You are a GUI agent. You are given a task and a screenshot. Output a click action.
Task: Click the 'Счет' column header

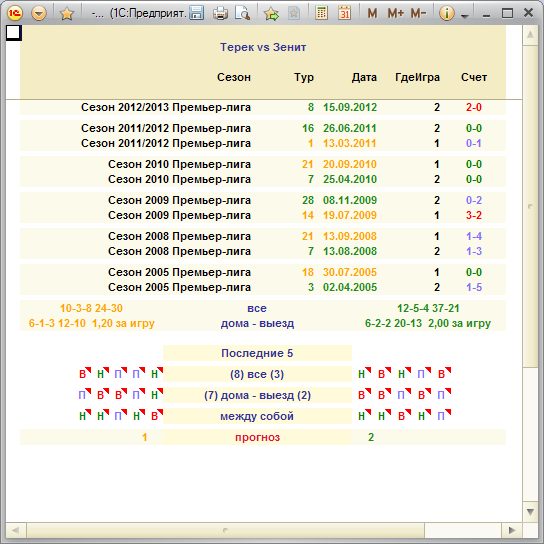point(474,77)
